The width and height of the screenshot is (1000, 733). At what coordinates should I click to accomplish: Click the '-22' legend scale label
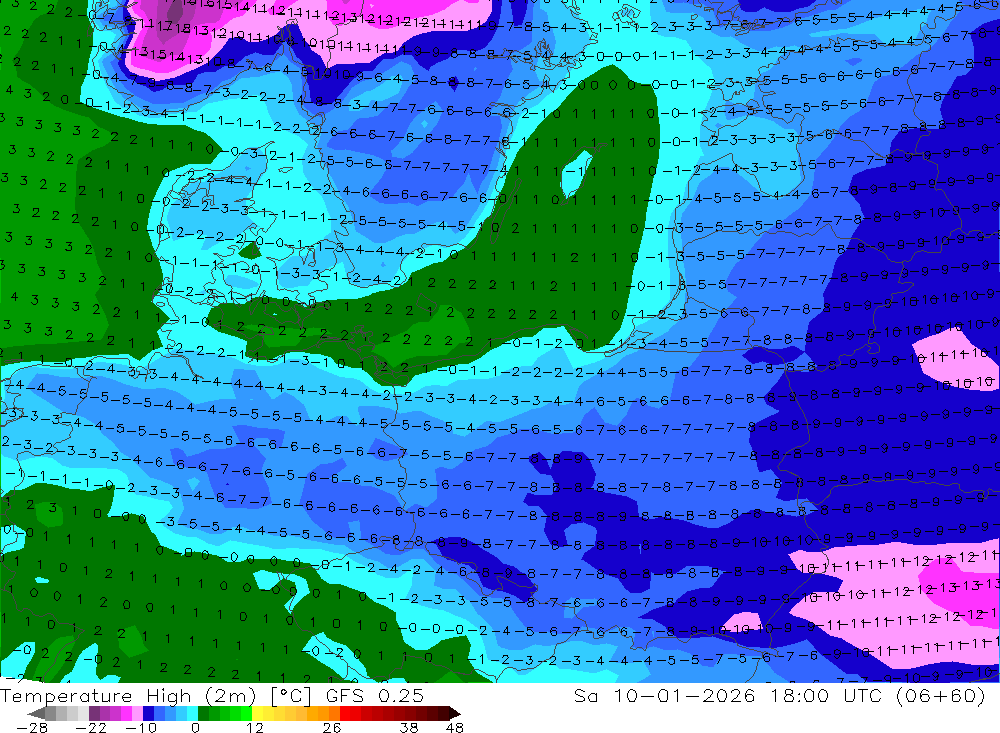click(91, 727)
